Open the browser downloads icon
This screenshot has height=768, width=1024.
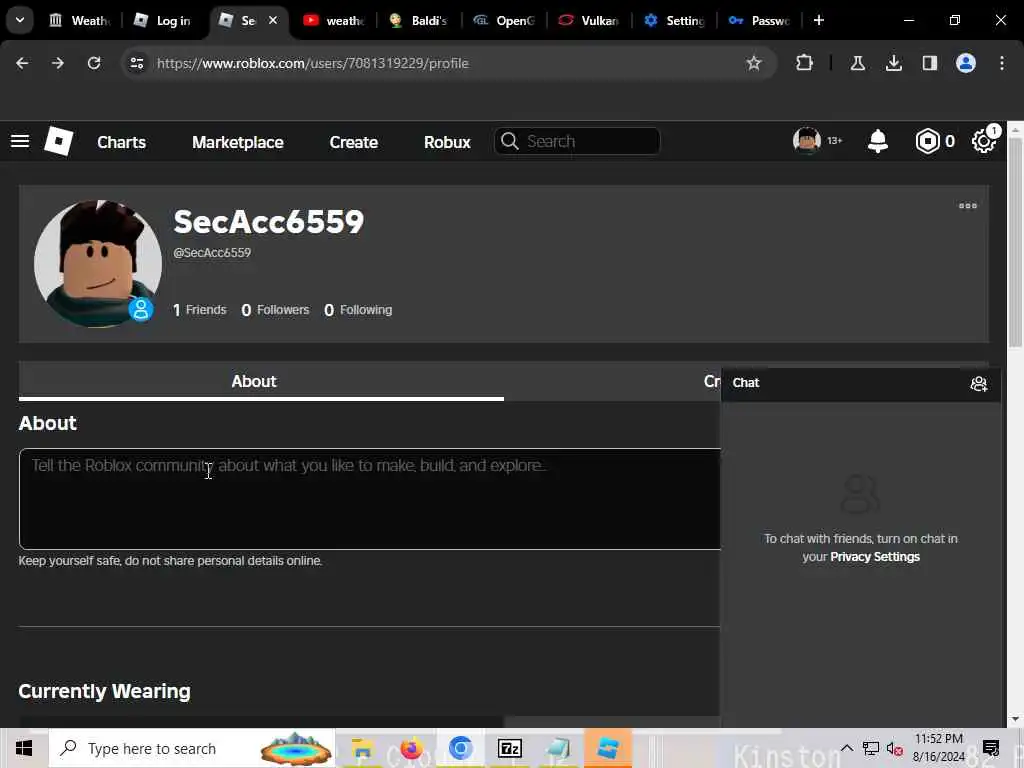(893, 63)
